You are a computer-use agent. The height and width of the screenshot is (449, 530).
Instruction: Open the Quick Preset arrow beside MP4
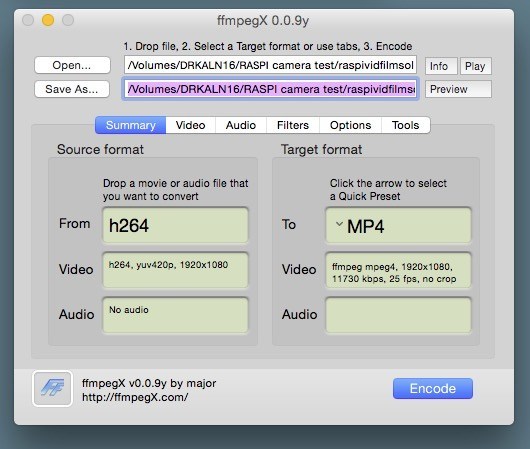[339, 224]
